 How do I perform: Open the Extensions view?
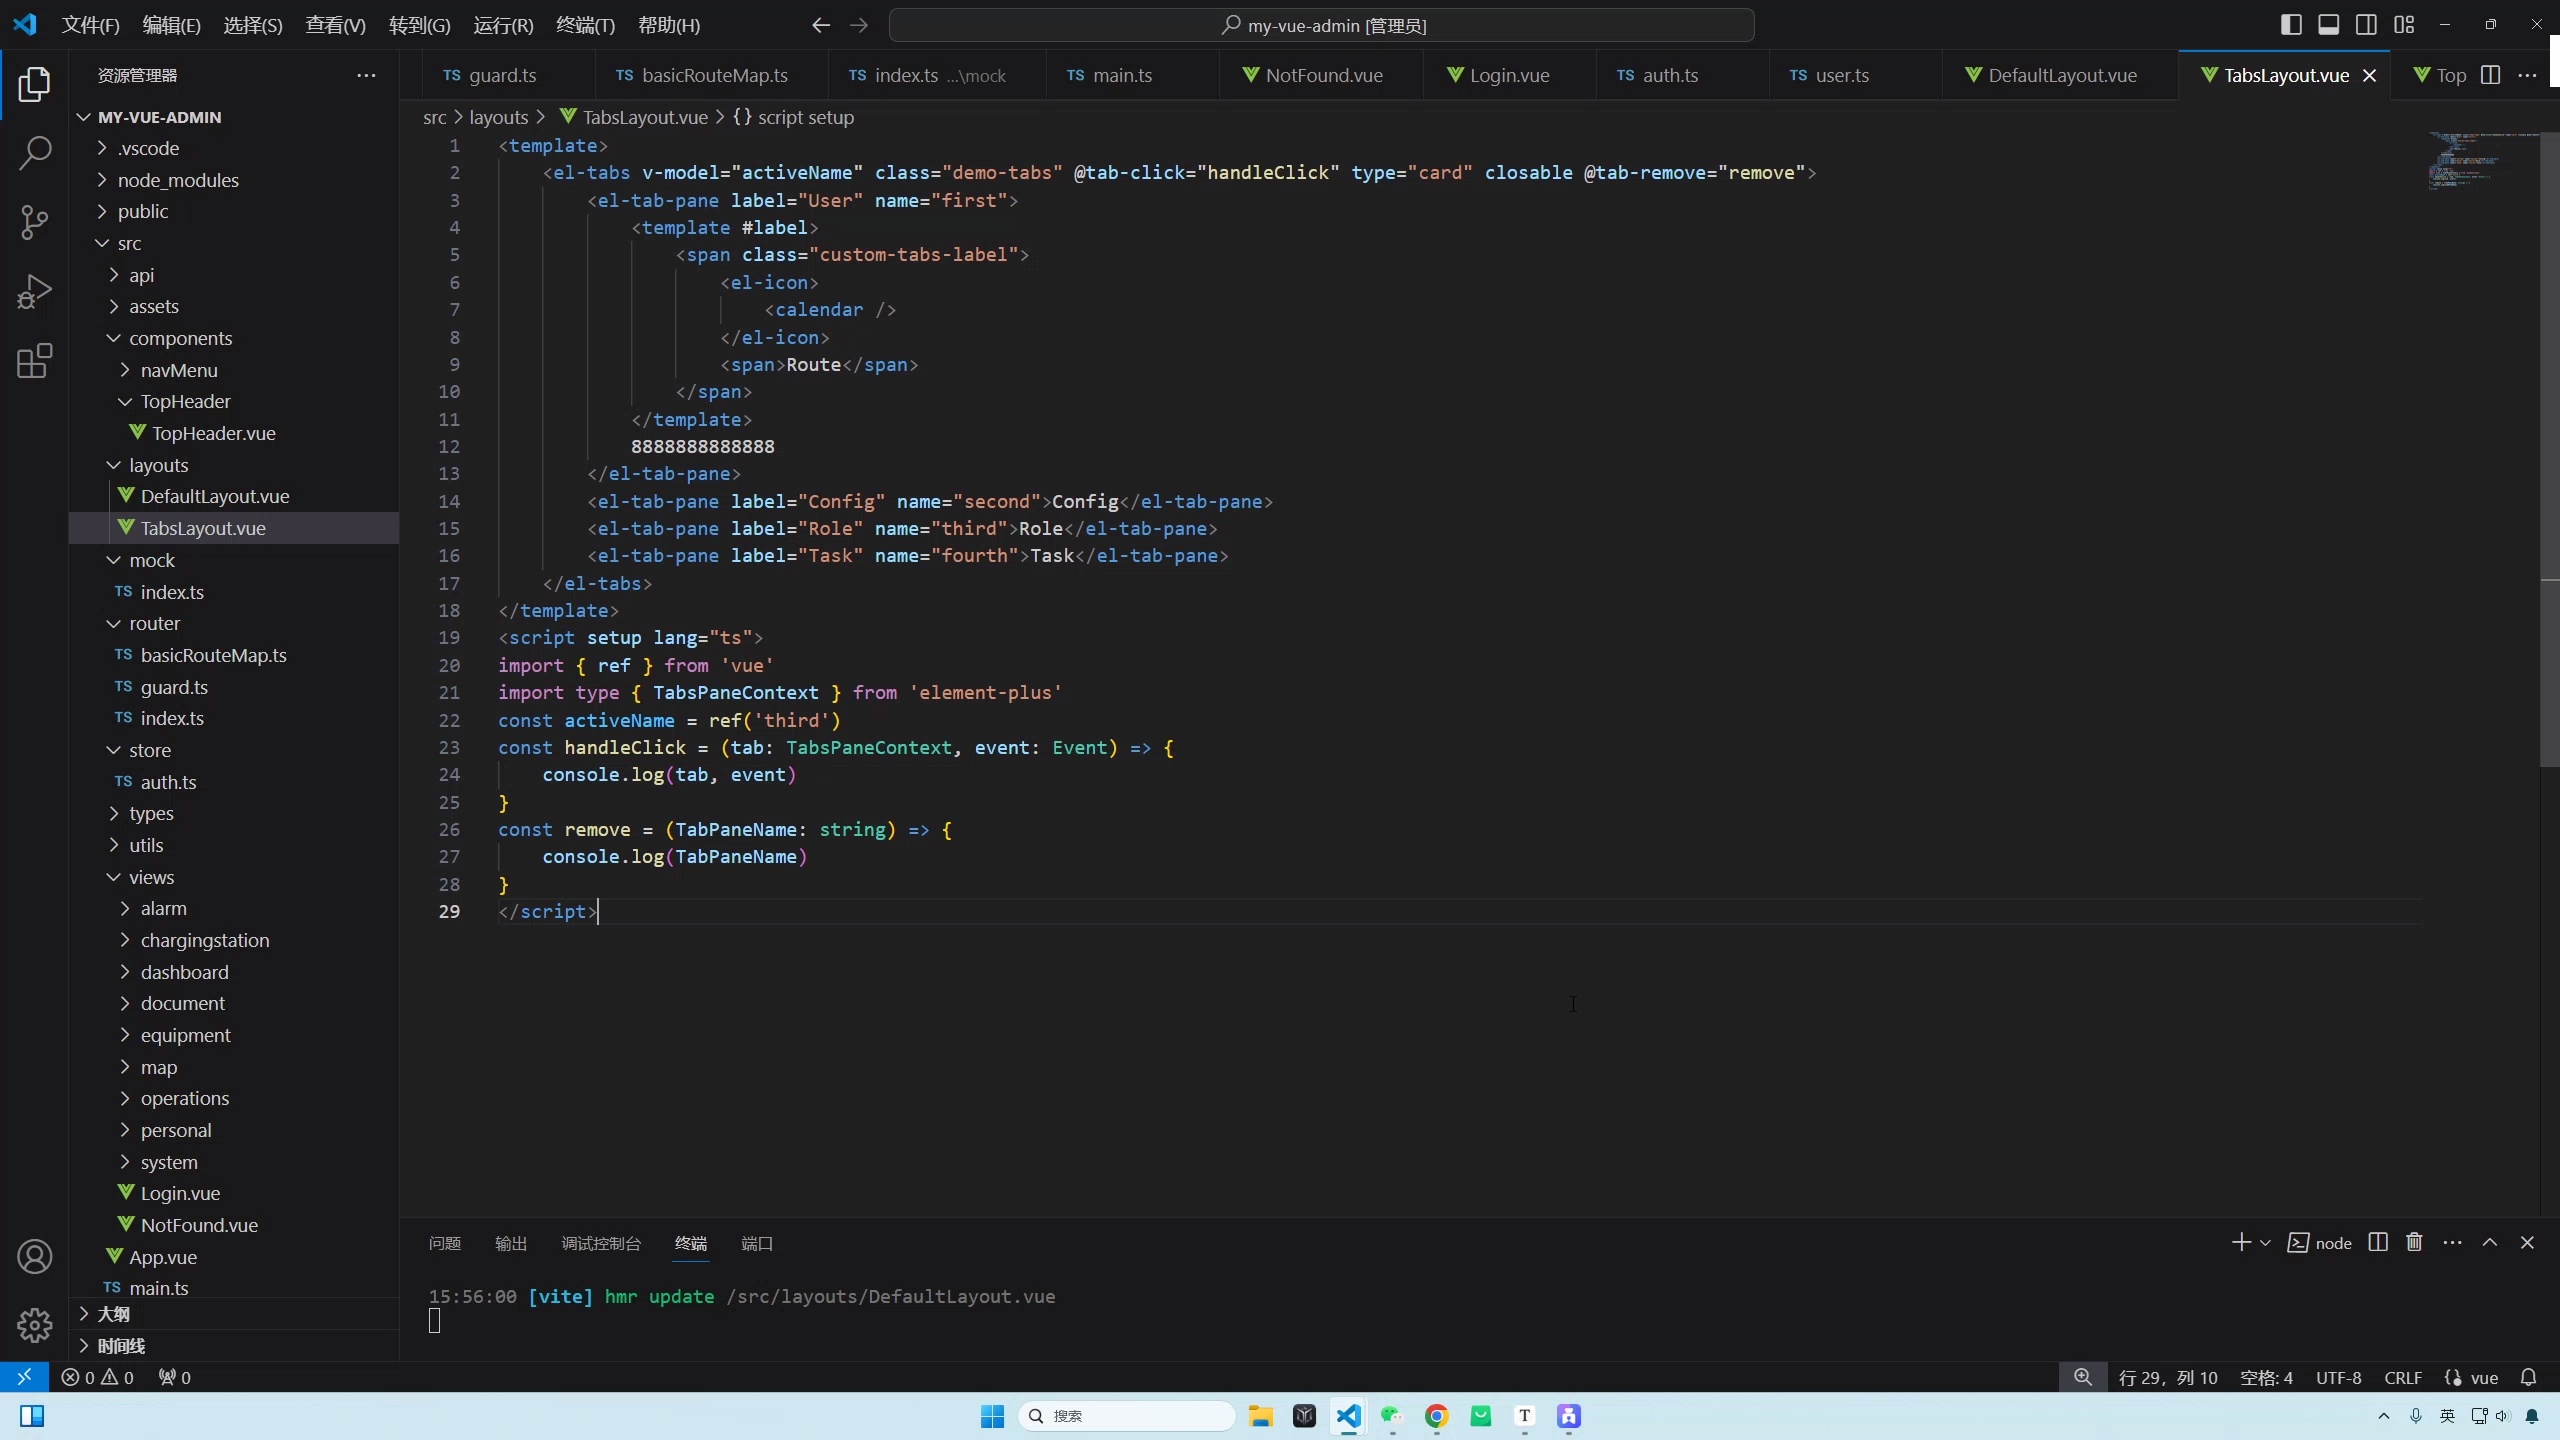click(x=35, y=361)
